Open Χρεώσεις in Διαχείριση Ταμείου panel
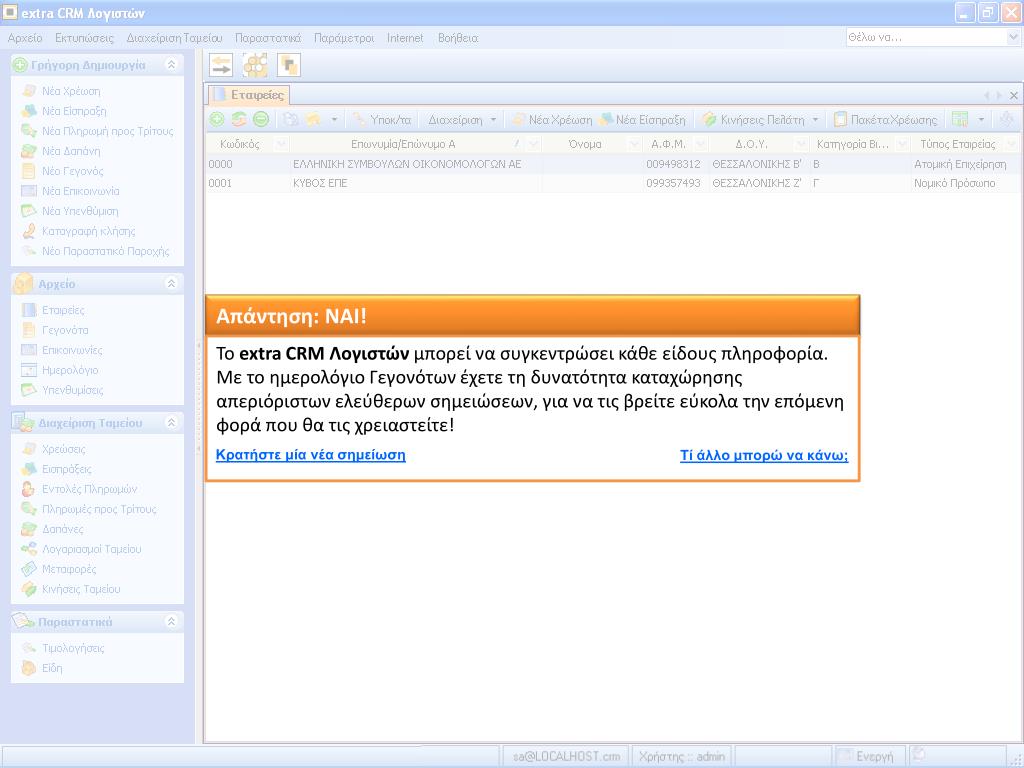Screen dimensions: 1024x768 pyautogui.click(x=63, y=449)
